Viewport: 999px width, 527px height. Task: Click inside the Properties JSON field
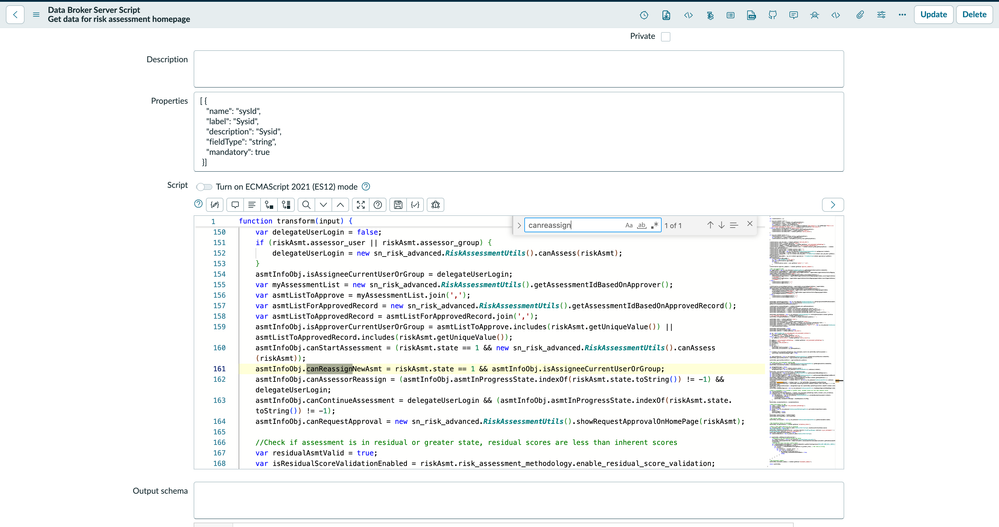click(x=519, y=132)
